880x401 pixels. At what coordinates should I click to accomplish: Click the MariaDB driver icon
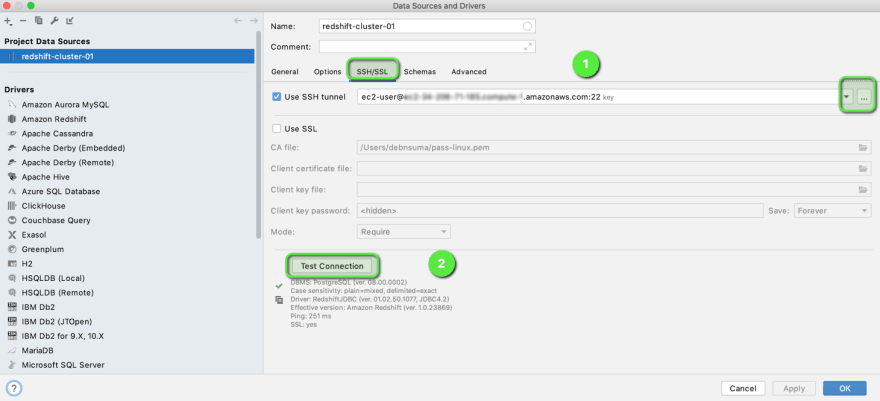tap(12, 351)
